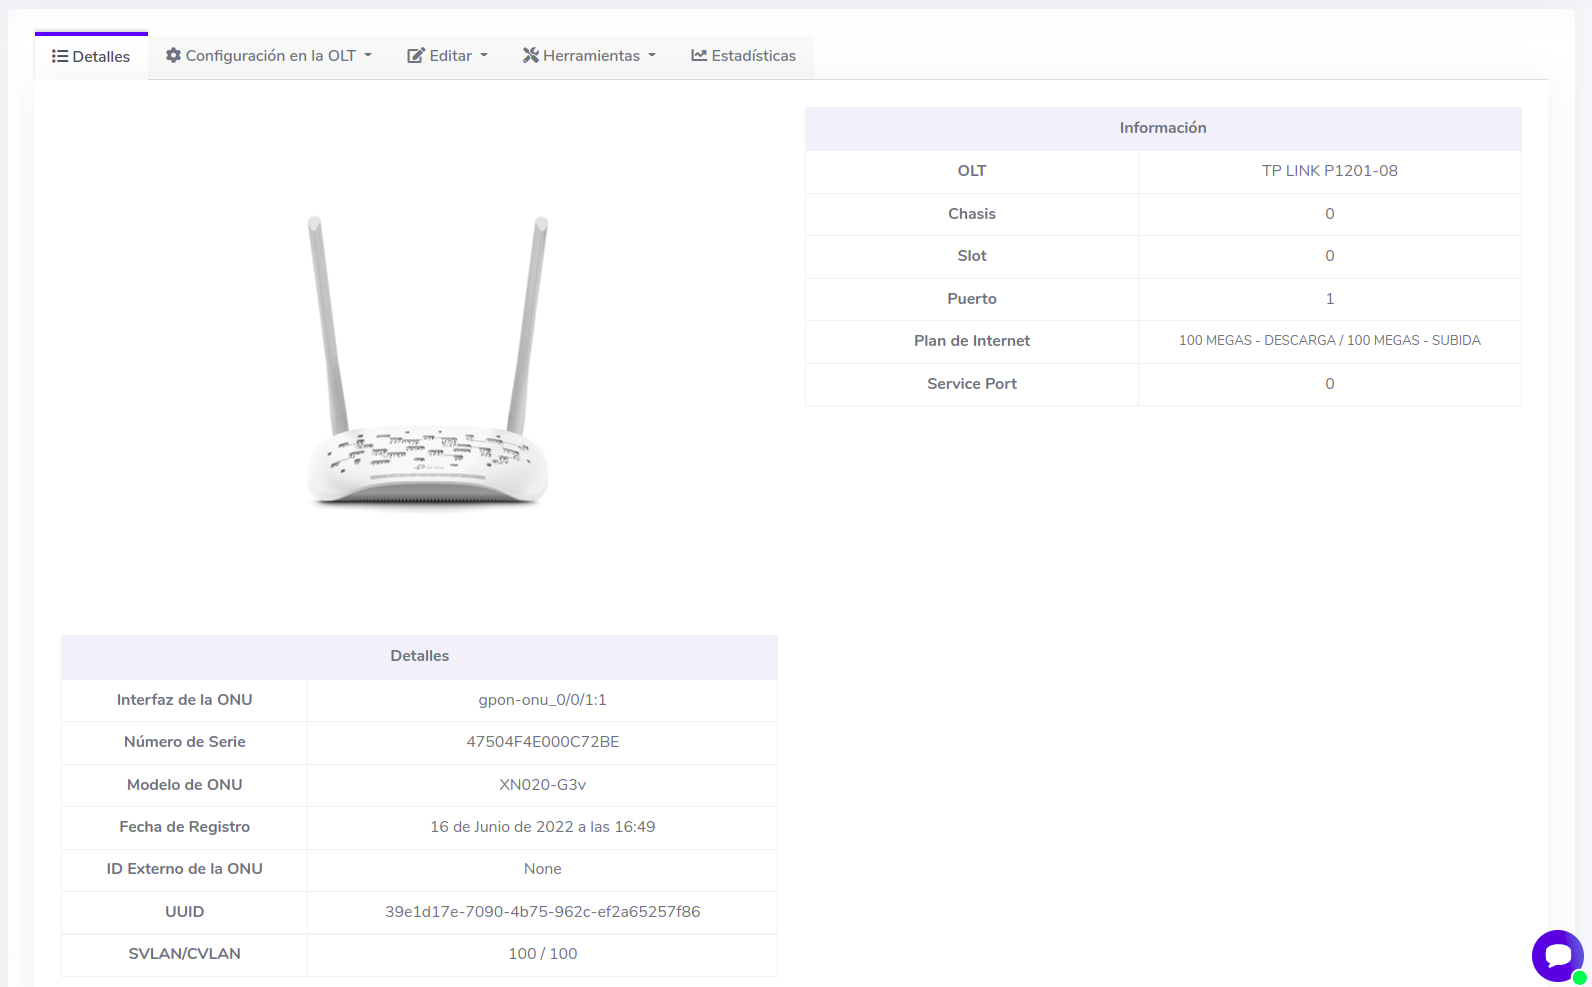Click the Información table header
Screen dimensions: 1592x987
pos(1162,128)
